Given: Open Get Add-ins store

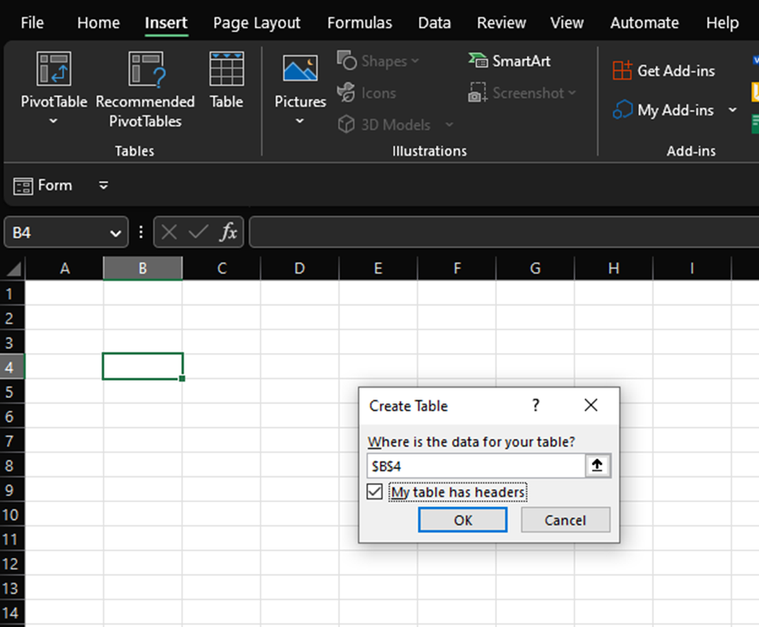Looking at the screenshot, I should [664, 71].
